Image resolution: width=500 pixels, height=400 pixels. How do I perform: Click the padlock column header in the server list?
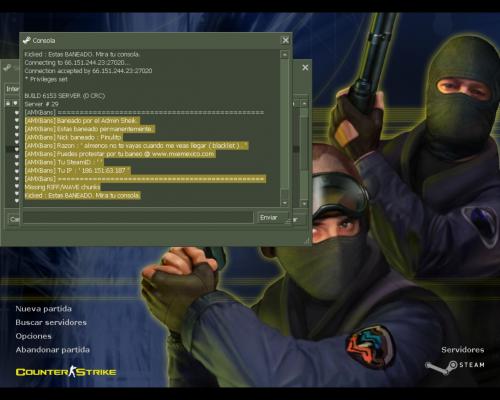(x=8, y=103)
